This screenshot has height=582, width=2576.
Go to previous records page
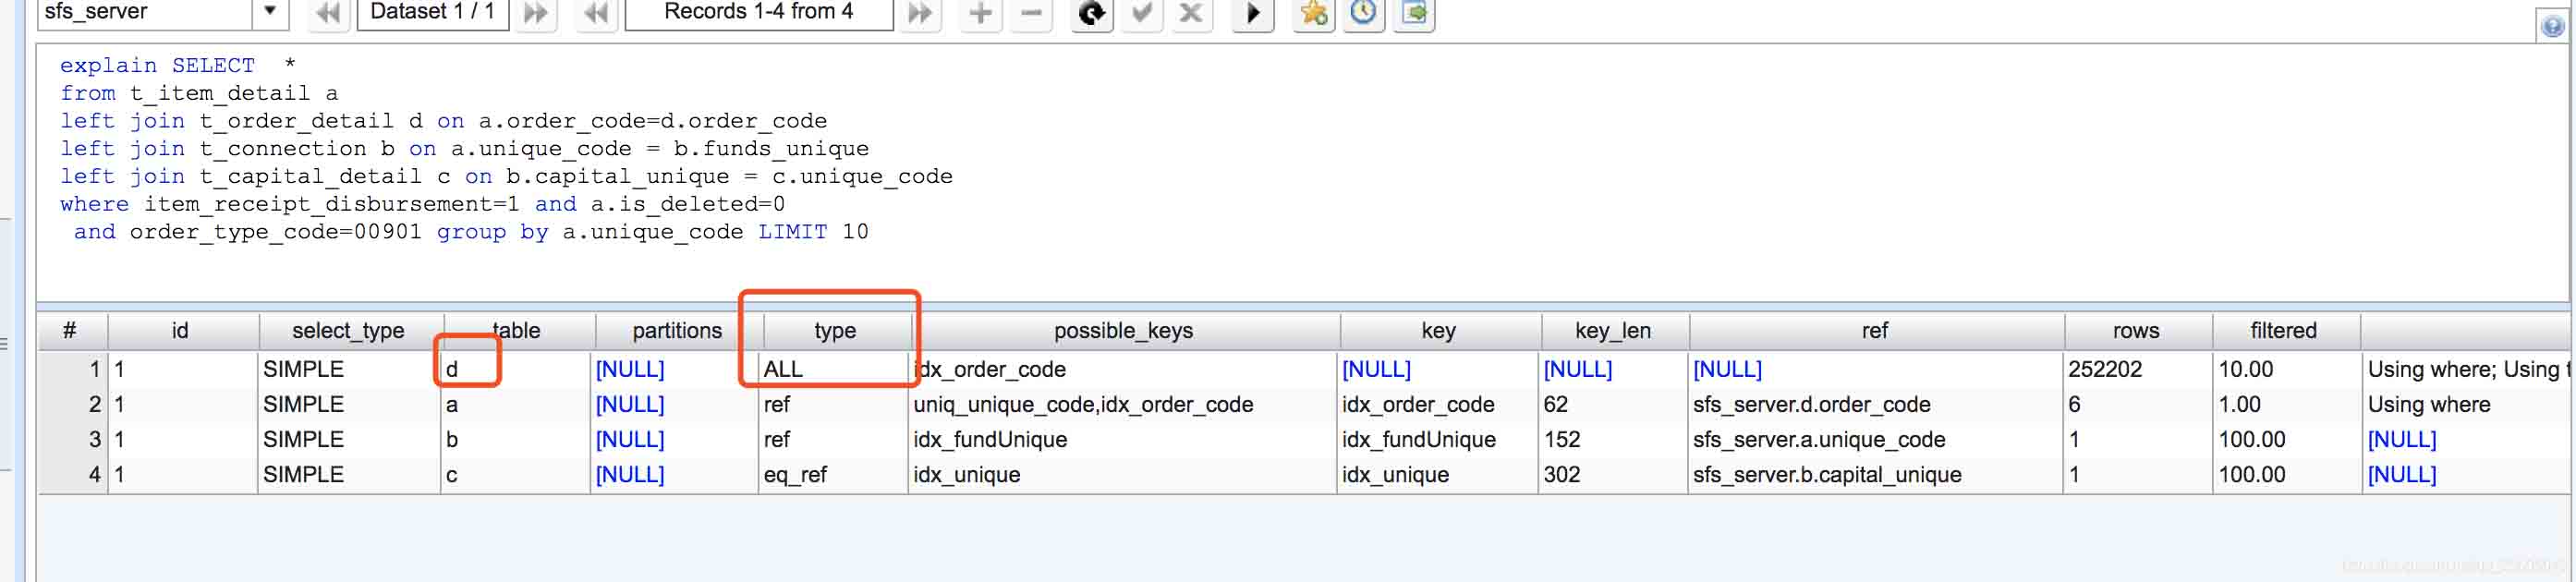[596, 13]
